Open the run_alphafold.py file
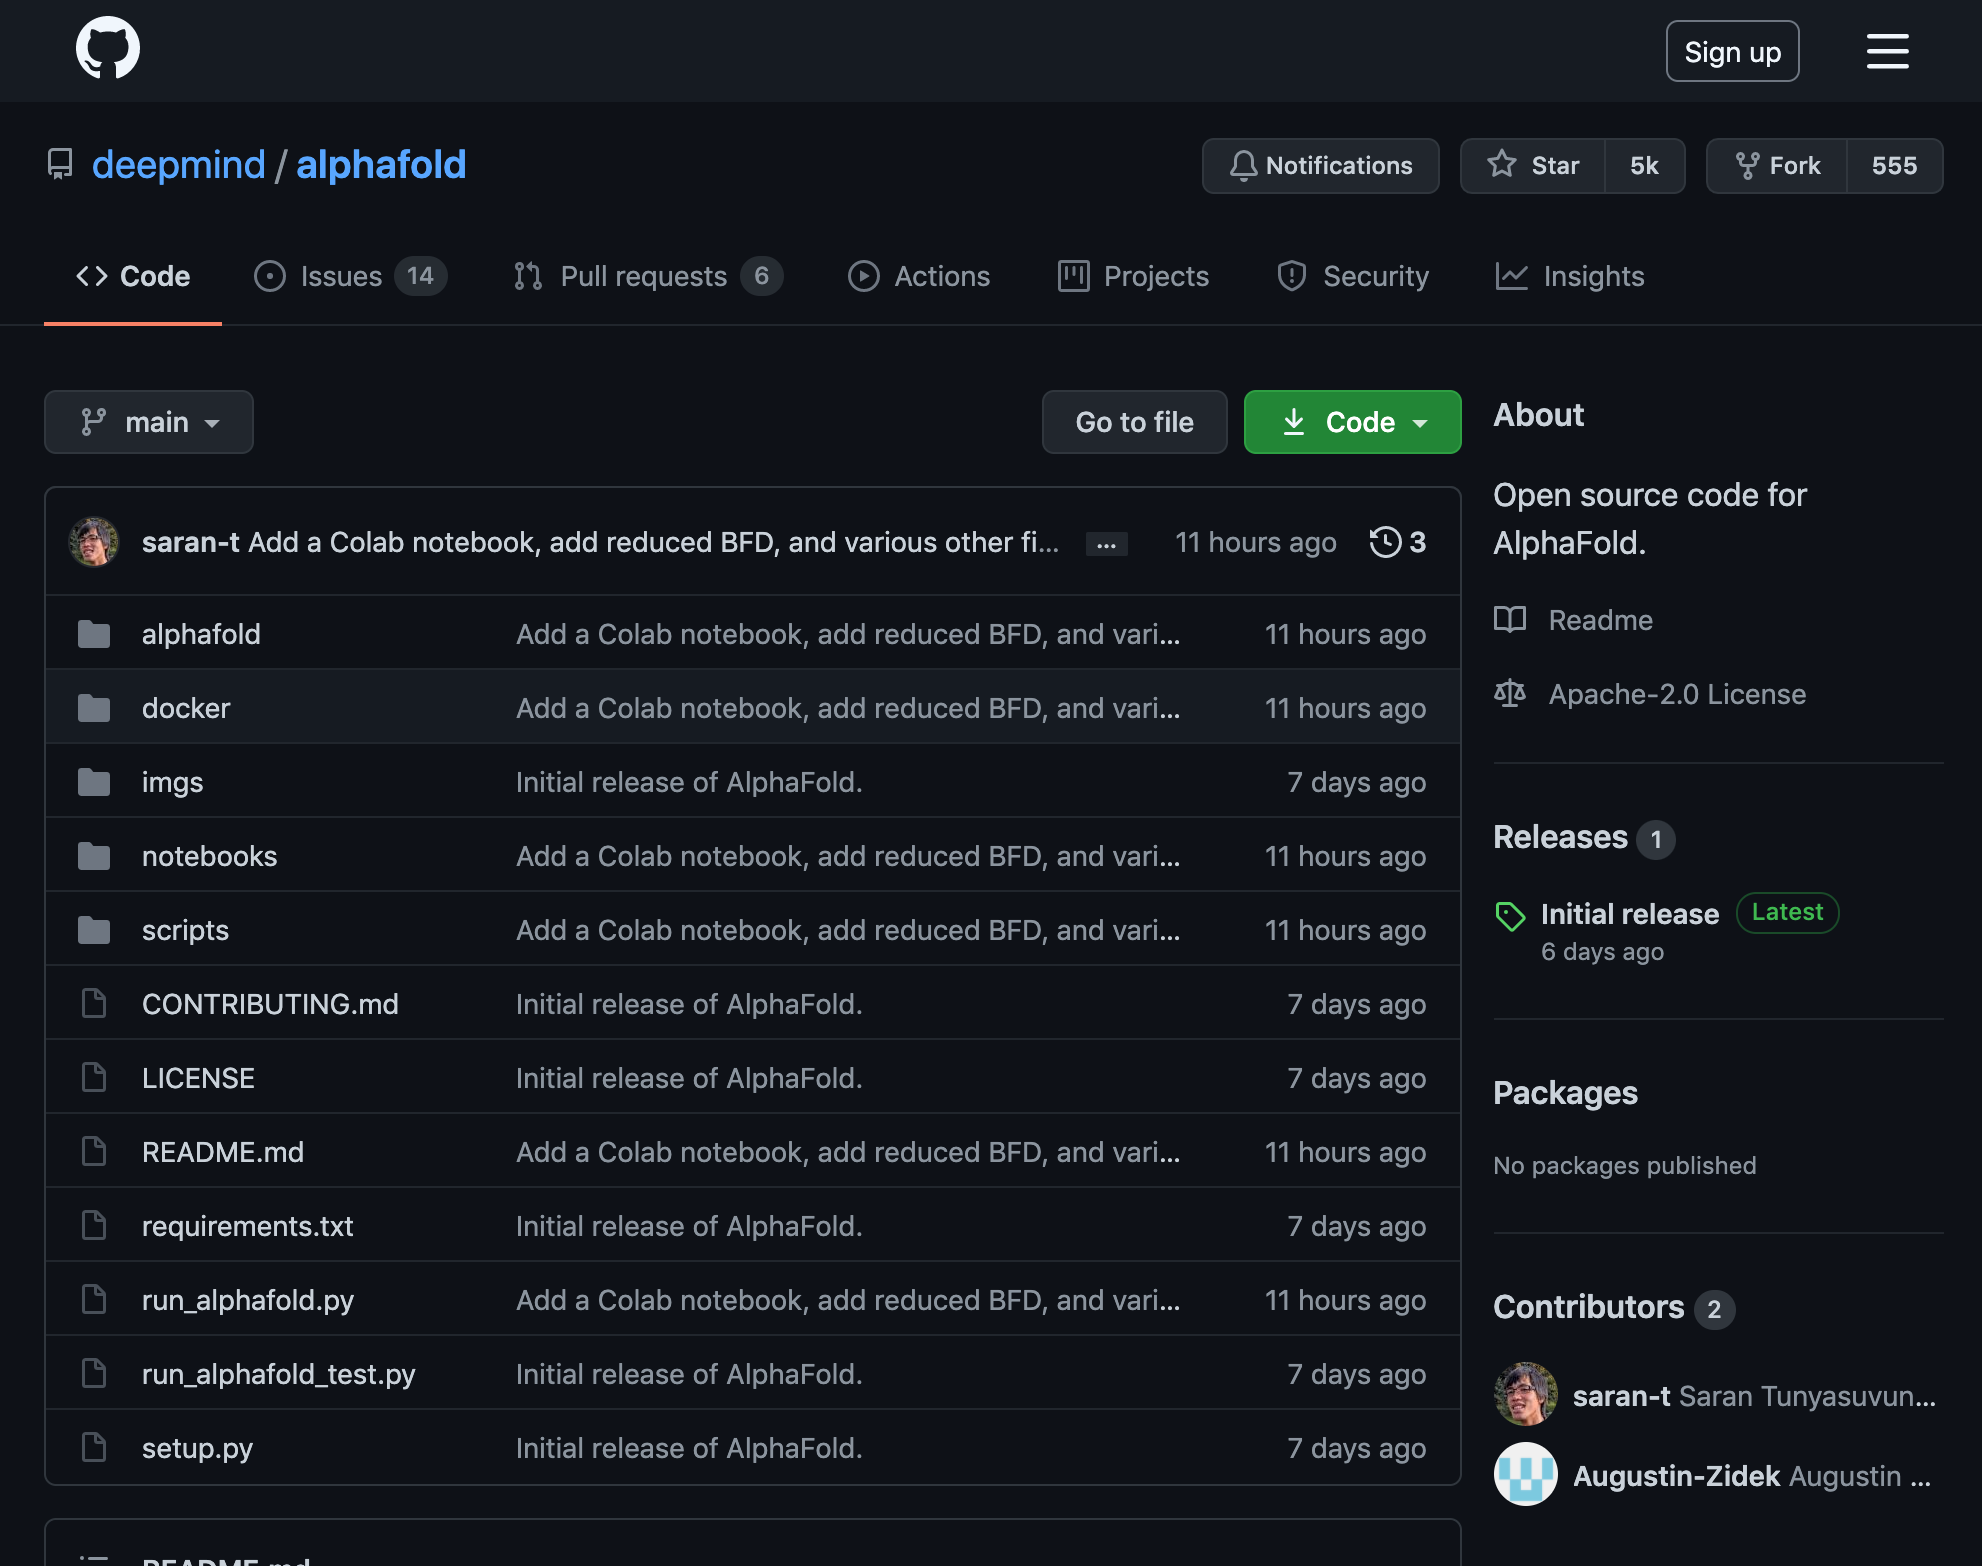Viewport: 1982px width, 1566px height. point(248,1300)
